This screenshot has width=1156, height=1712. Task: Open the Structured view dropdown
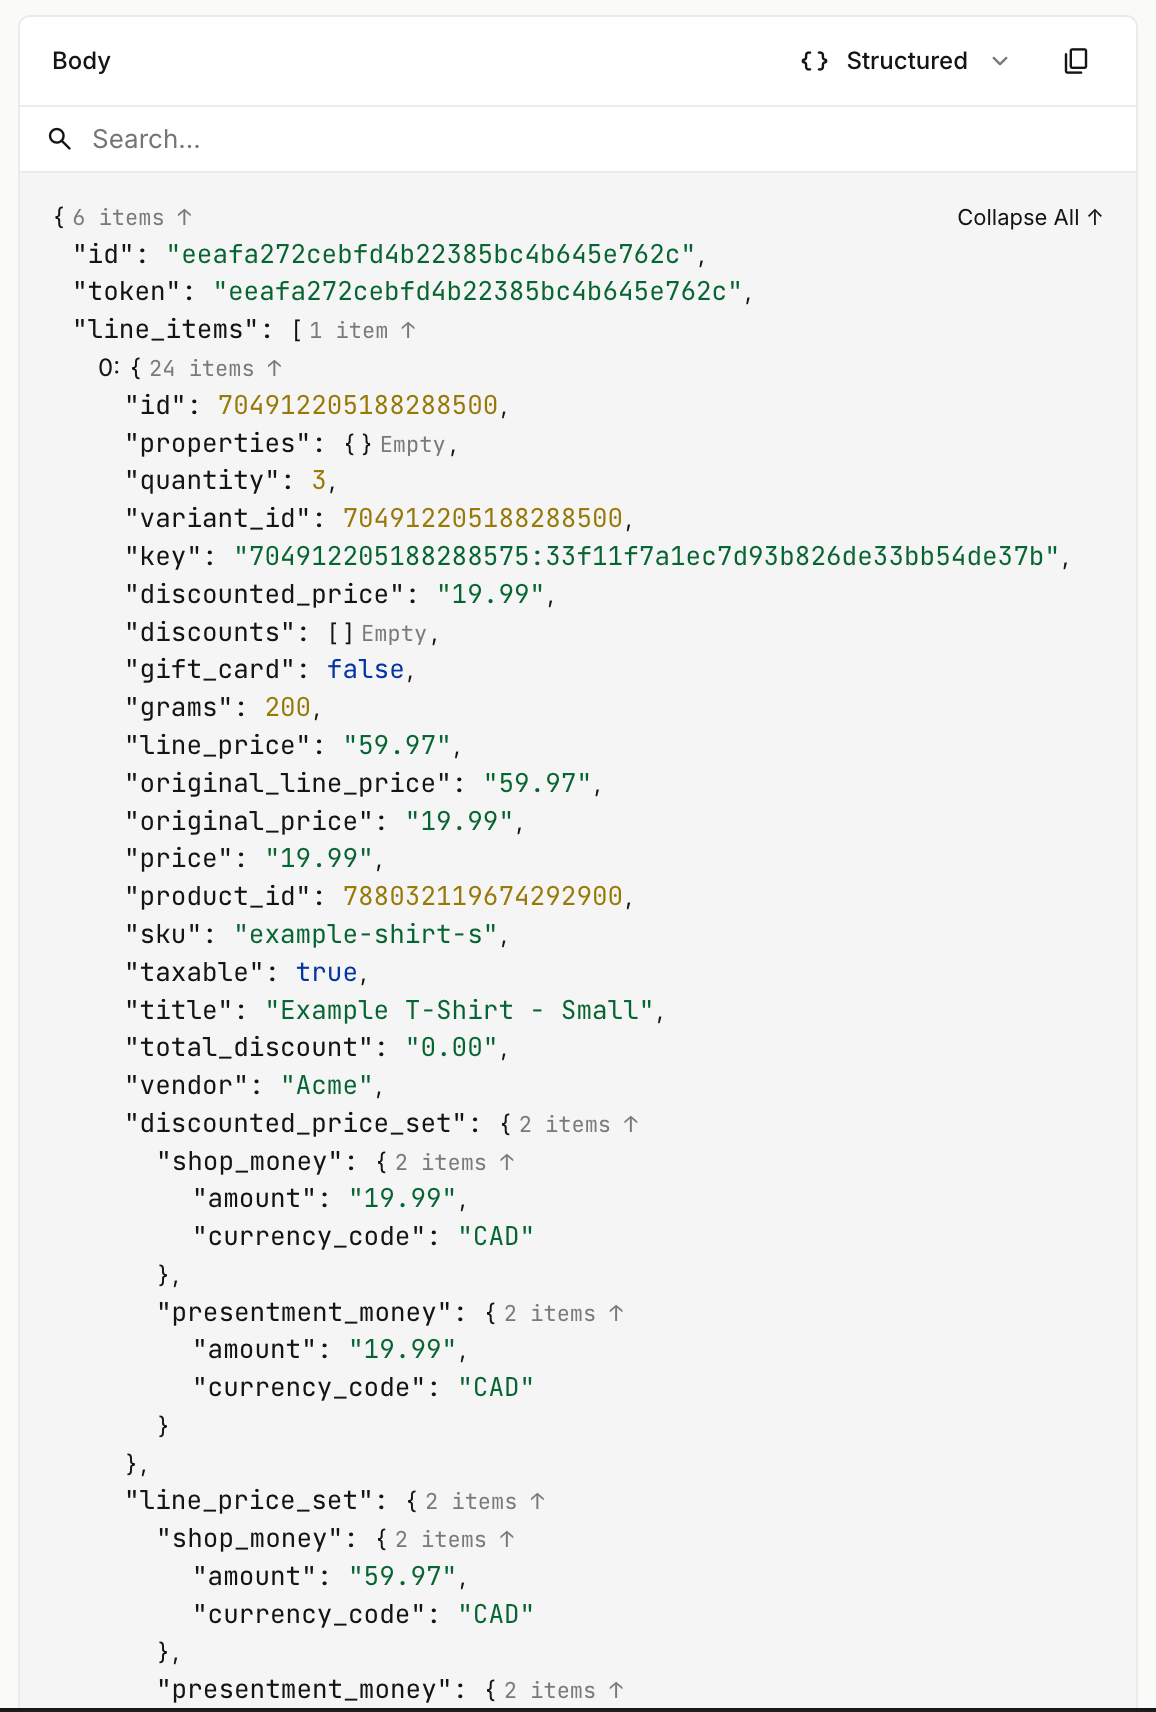[1000, 62]
